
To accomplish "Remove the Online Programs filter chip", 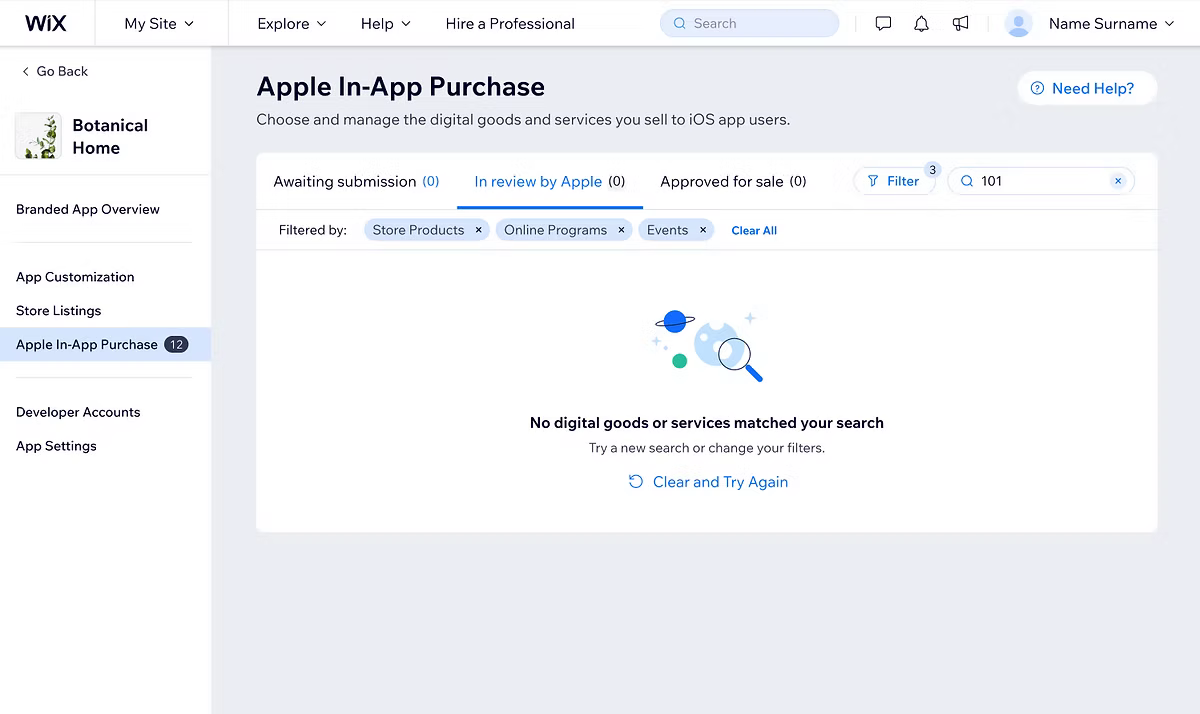I will [x=621, y=230].
